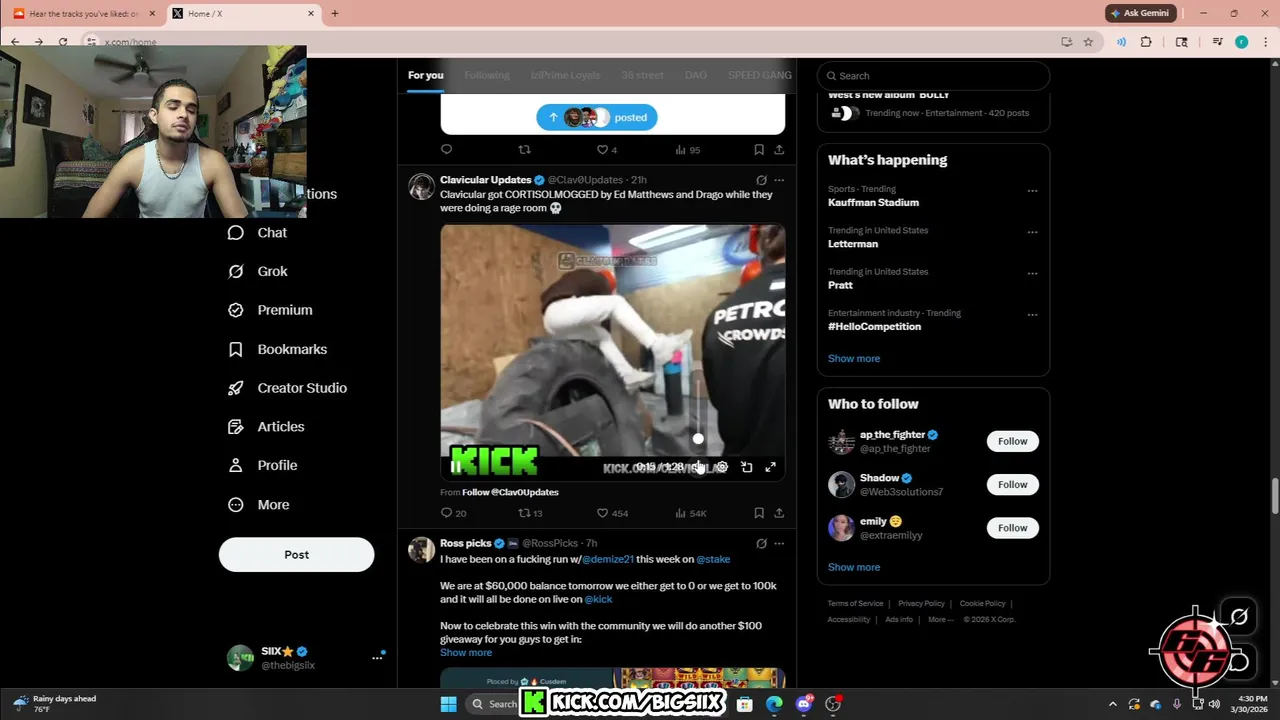Click the Ask Gemini button in Chrome
Viewport: 1280px width, 720px height.
pos(1140,13)
